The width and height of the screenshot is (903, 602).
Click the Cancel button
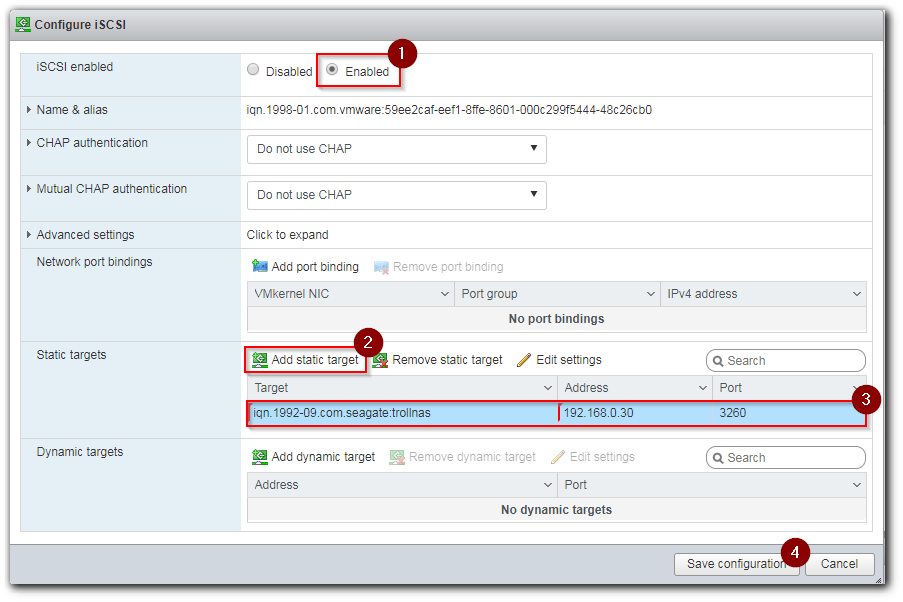[839, 564]
